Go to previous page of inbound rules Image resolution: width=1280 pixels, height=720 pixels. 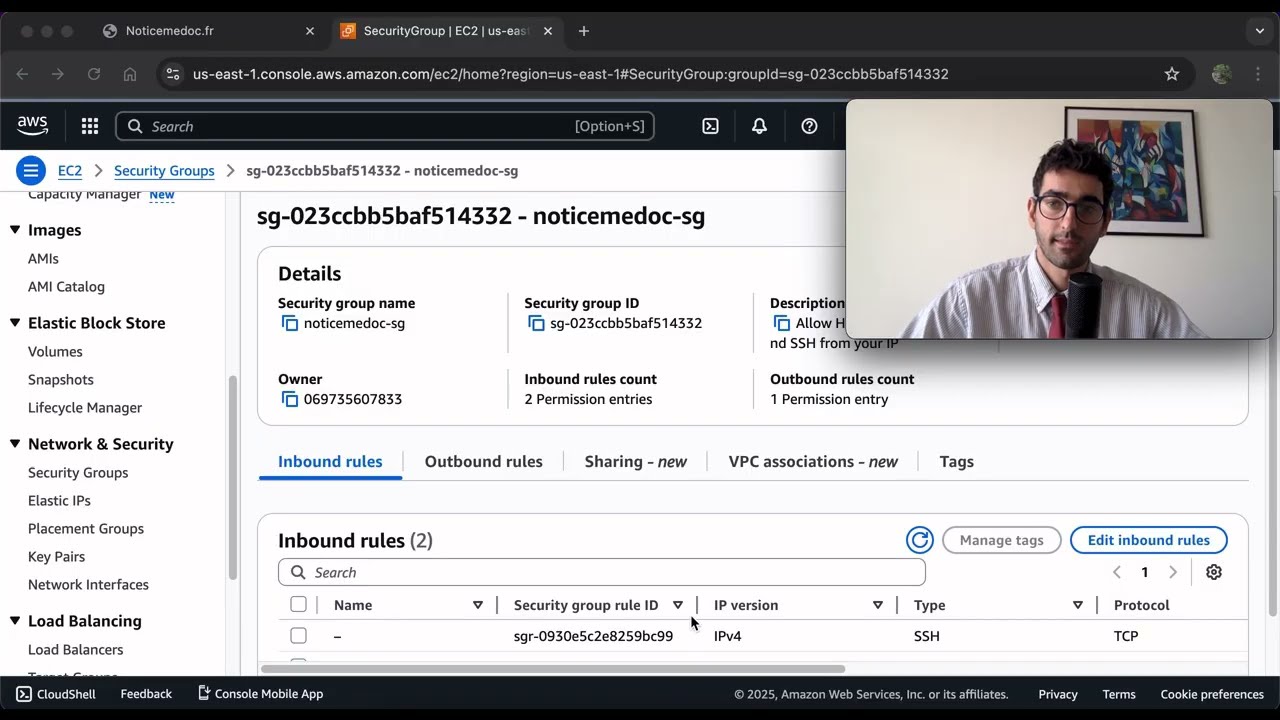pos(1117,572)
